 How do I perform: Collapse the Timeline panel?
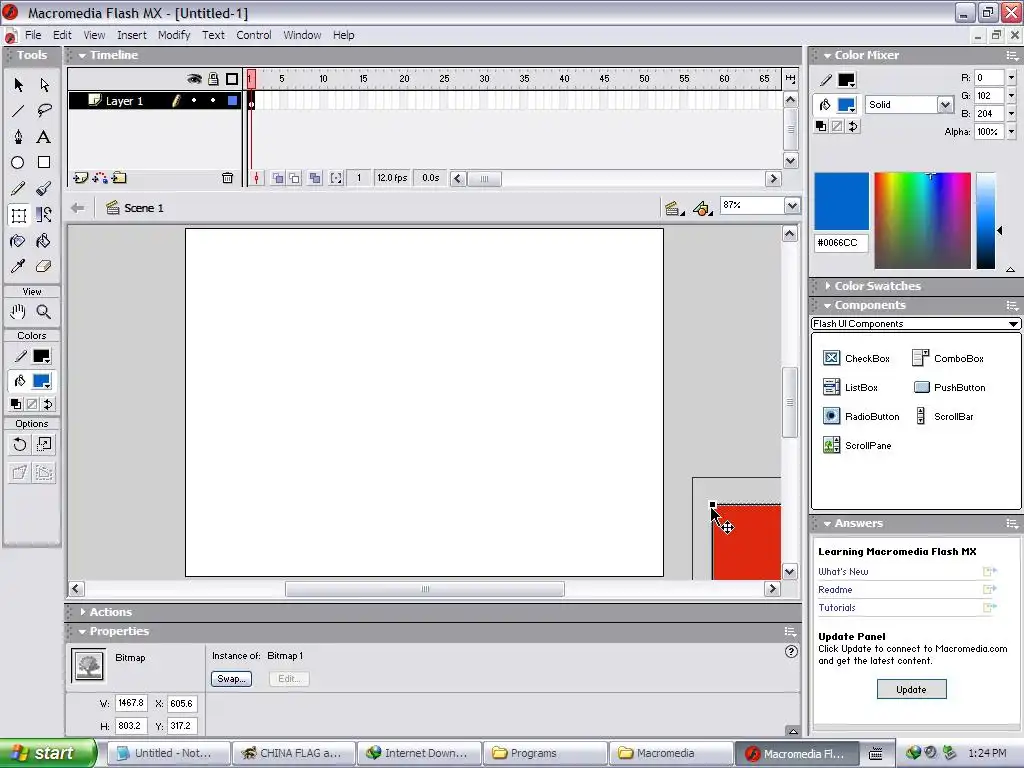pyautogui.click(x=82, y=56)
